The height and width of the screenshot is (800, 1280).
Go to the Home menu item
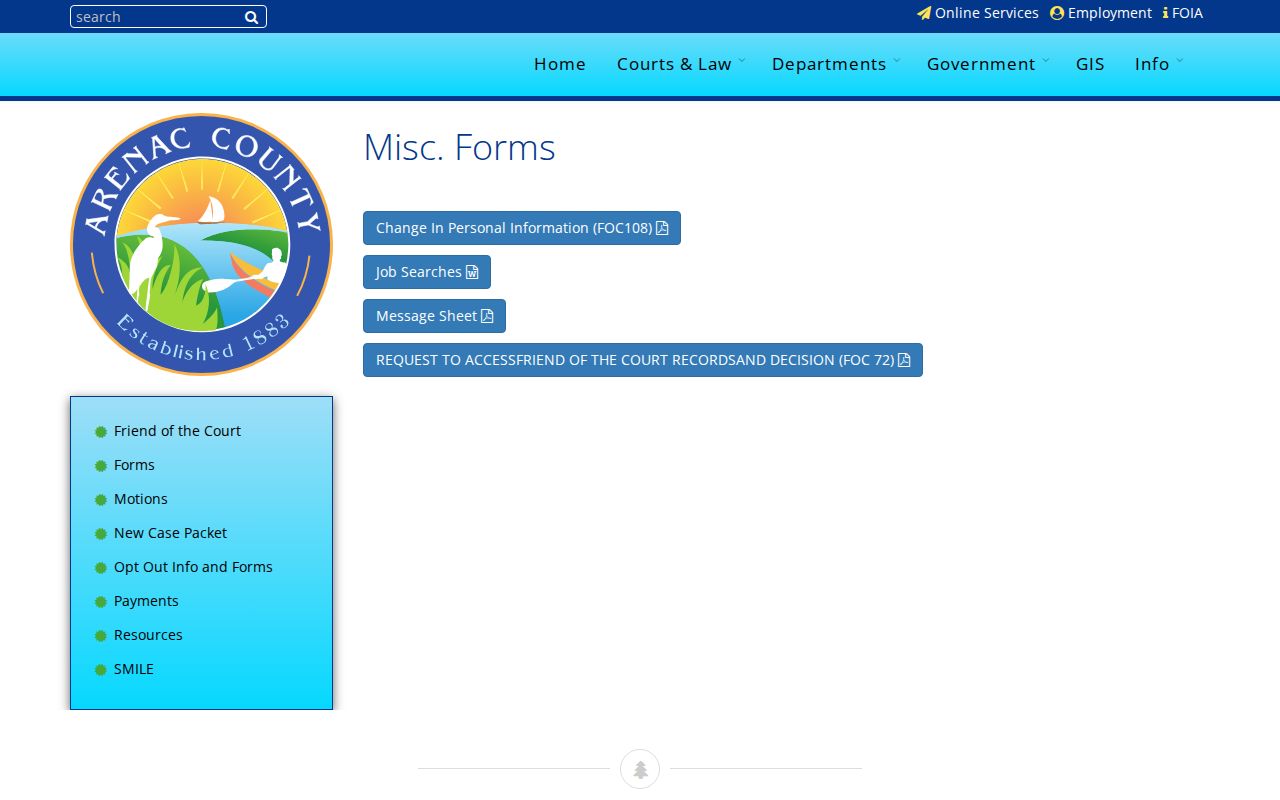[x=560, y=64]
